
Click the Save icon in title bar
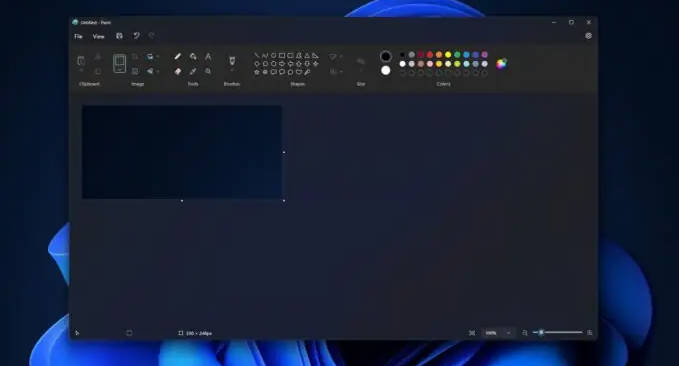tap(119, 36)
